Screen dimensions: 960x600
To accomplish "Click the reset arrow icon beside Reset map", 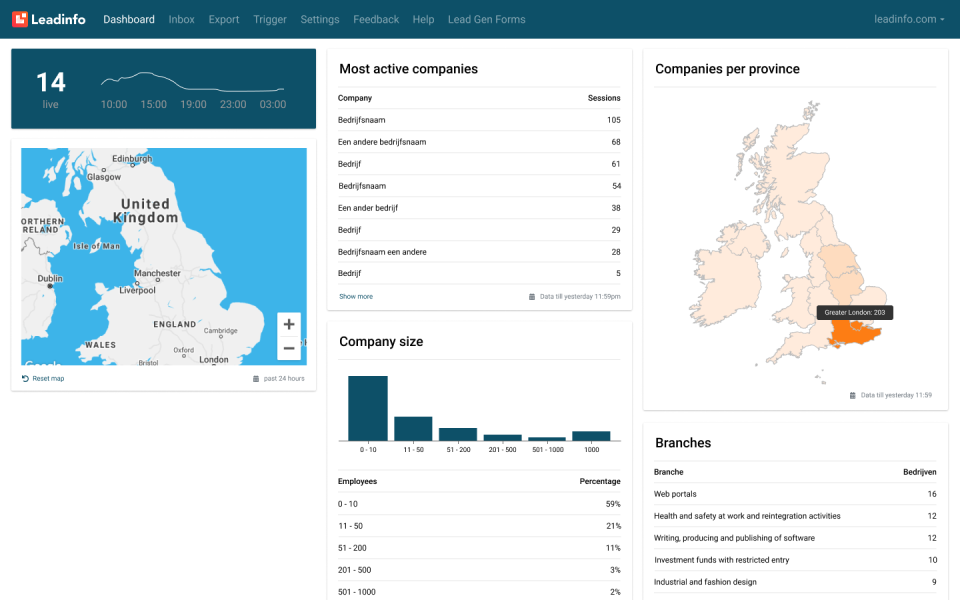I will (x=24, y=378).
